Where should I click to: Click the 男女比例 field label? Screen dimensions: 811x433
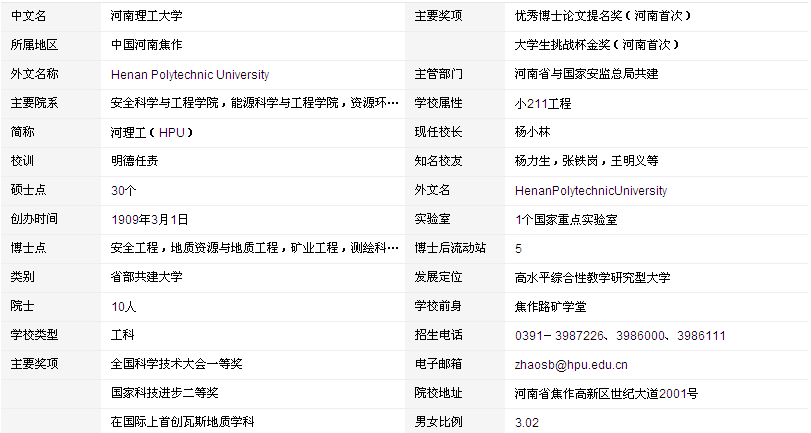tap(438, 422)
